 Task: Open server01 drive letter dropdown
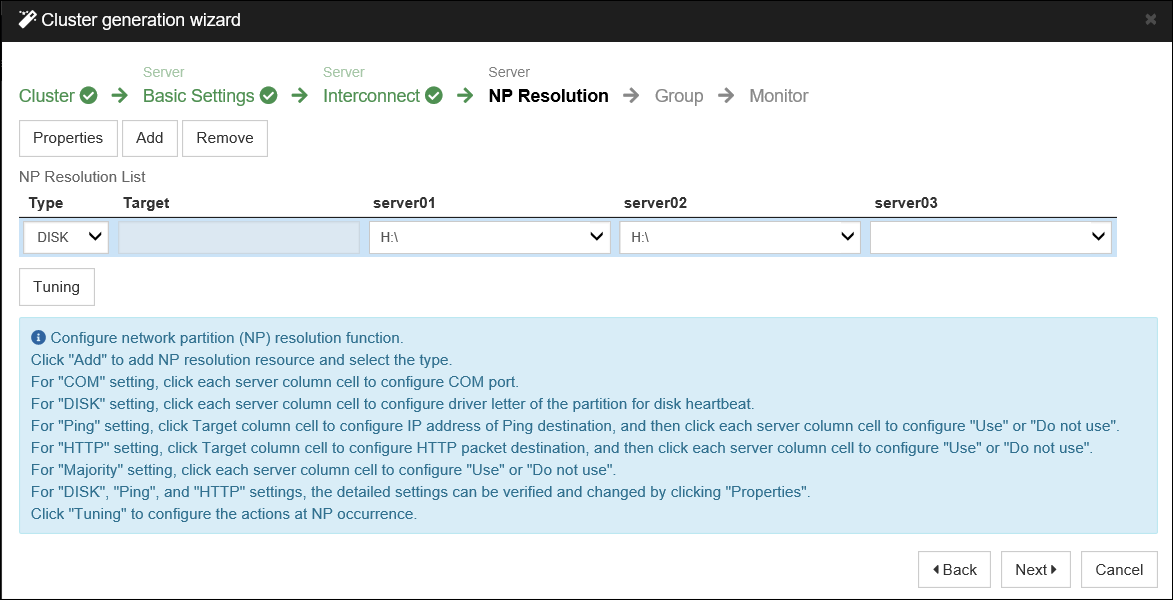tap(489, 237)
